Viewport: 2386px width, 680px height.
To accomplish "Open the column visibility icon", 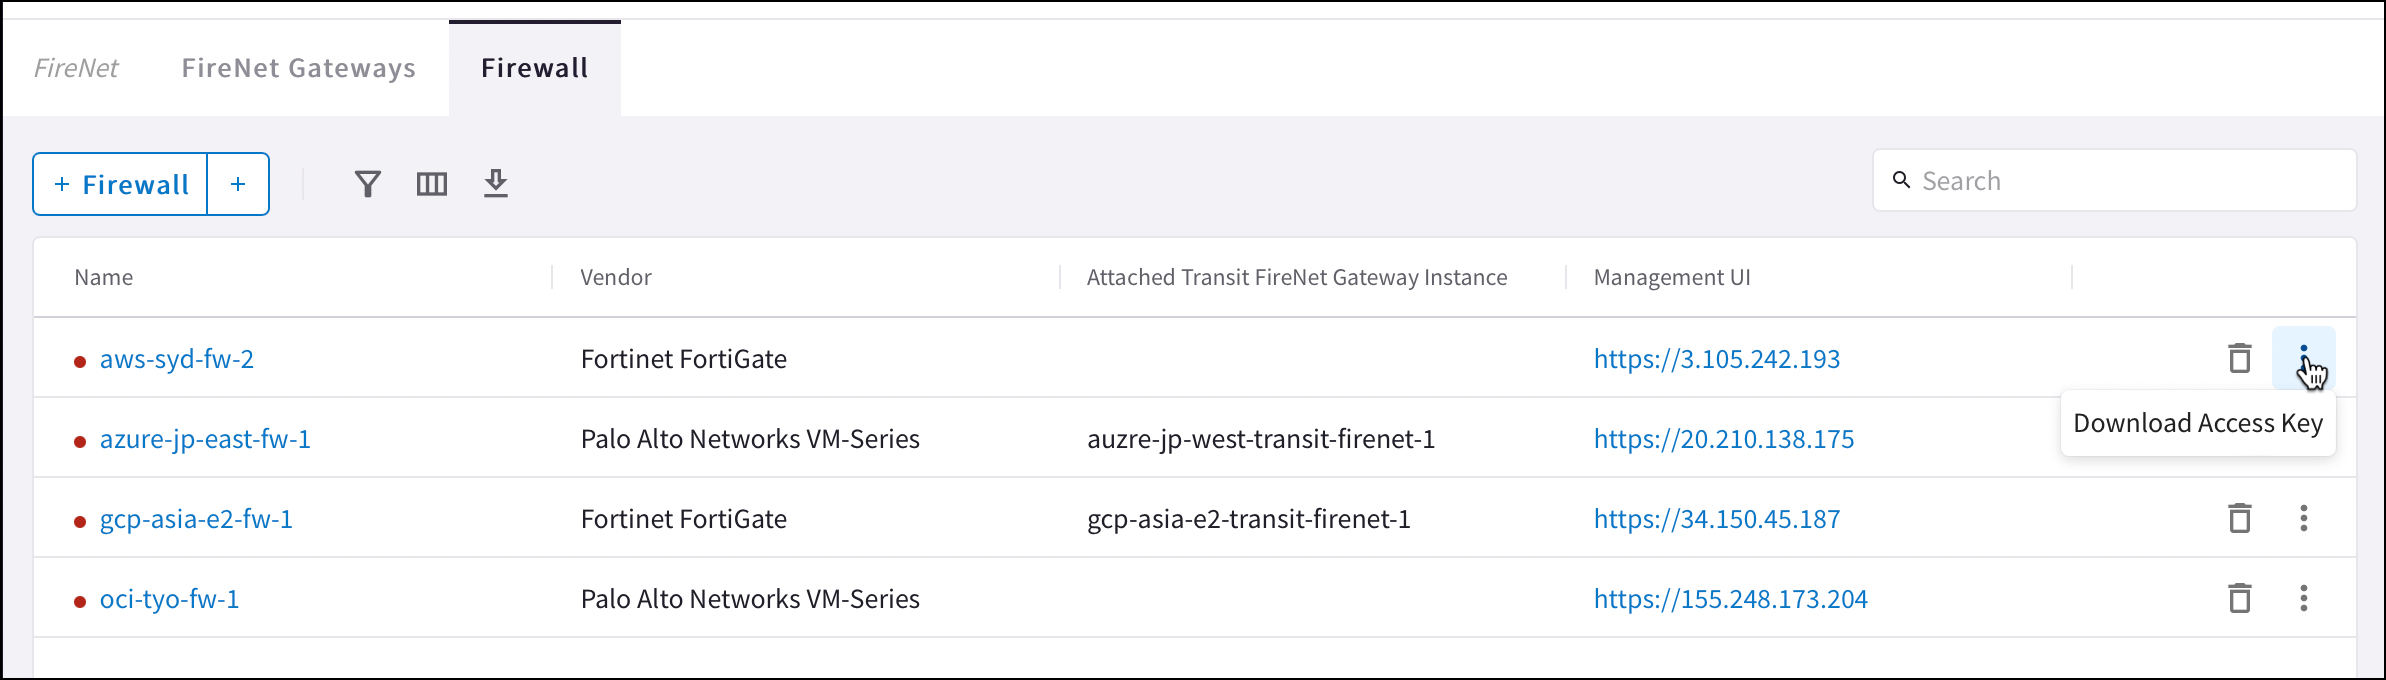I will (x=431, y=183).
